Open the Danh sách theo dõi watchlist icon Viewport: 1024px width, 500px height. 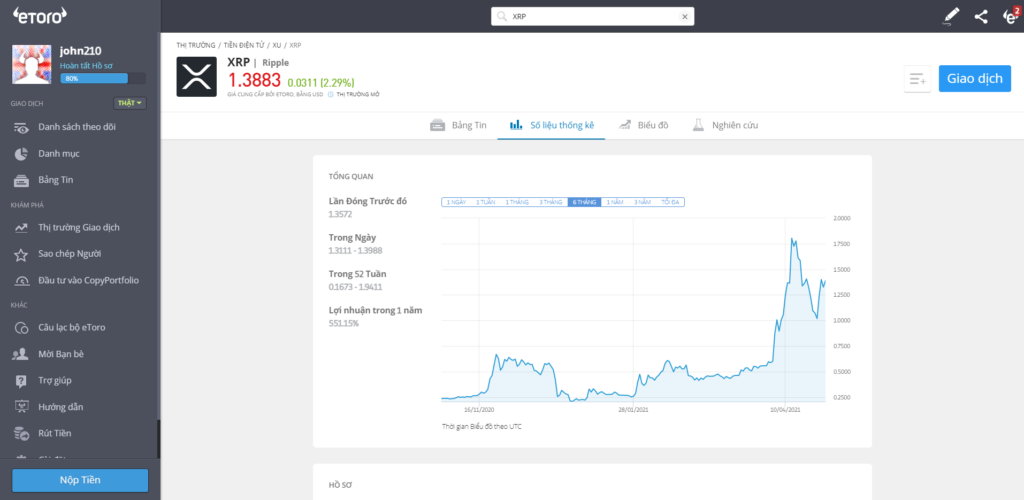coord(22,127)
